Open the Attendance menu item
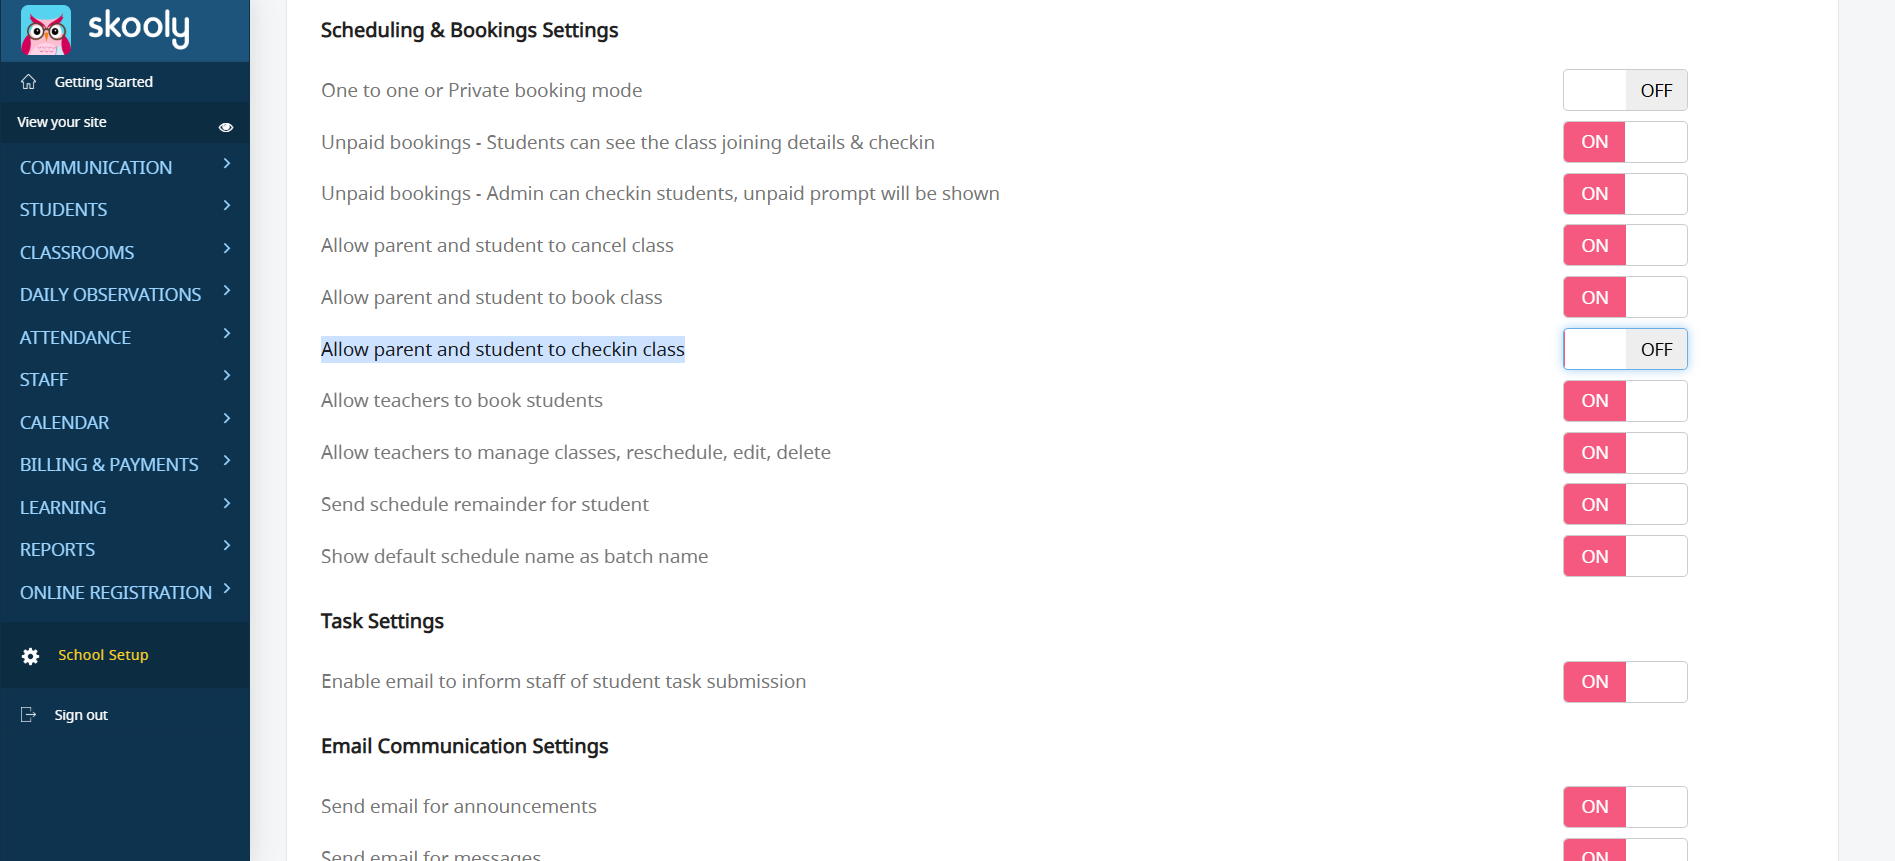The width and height of the screenshot is (1895, 861). point(75,338)
